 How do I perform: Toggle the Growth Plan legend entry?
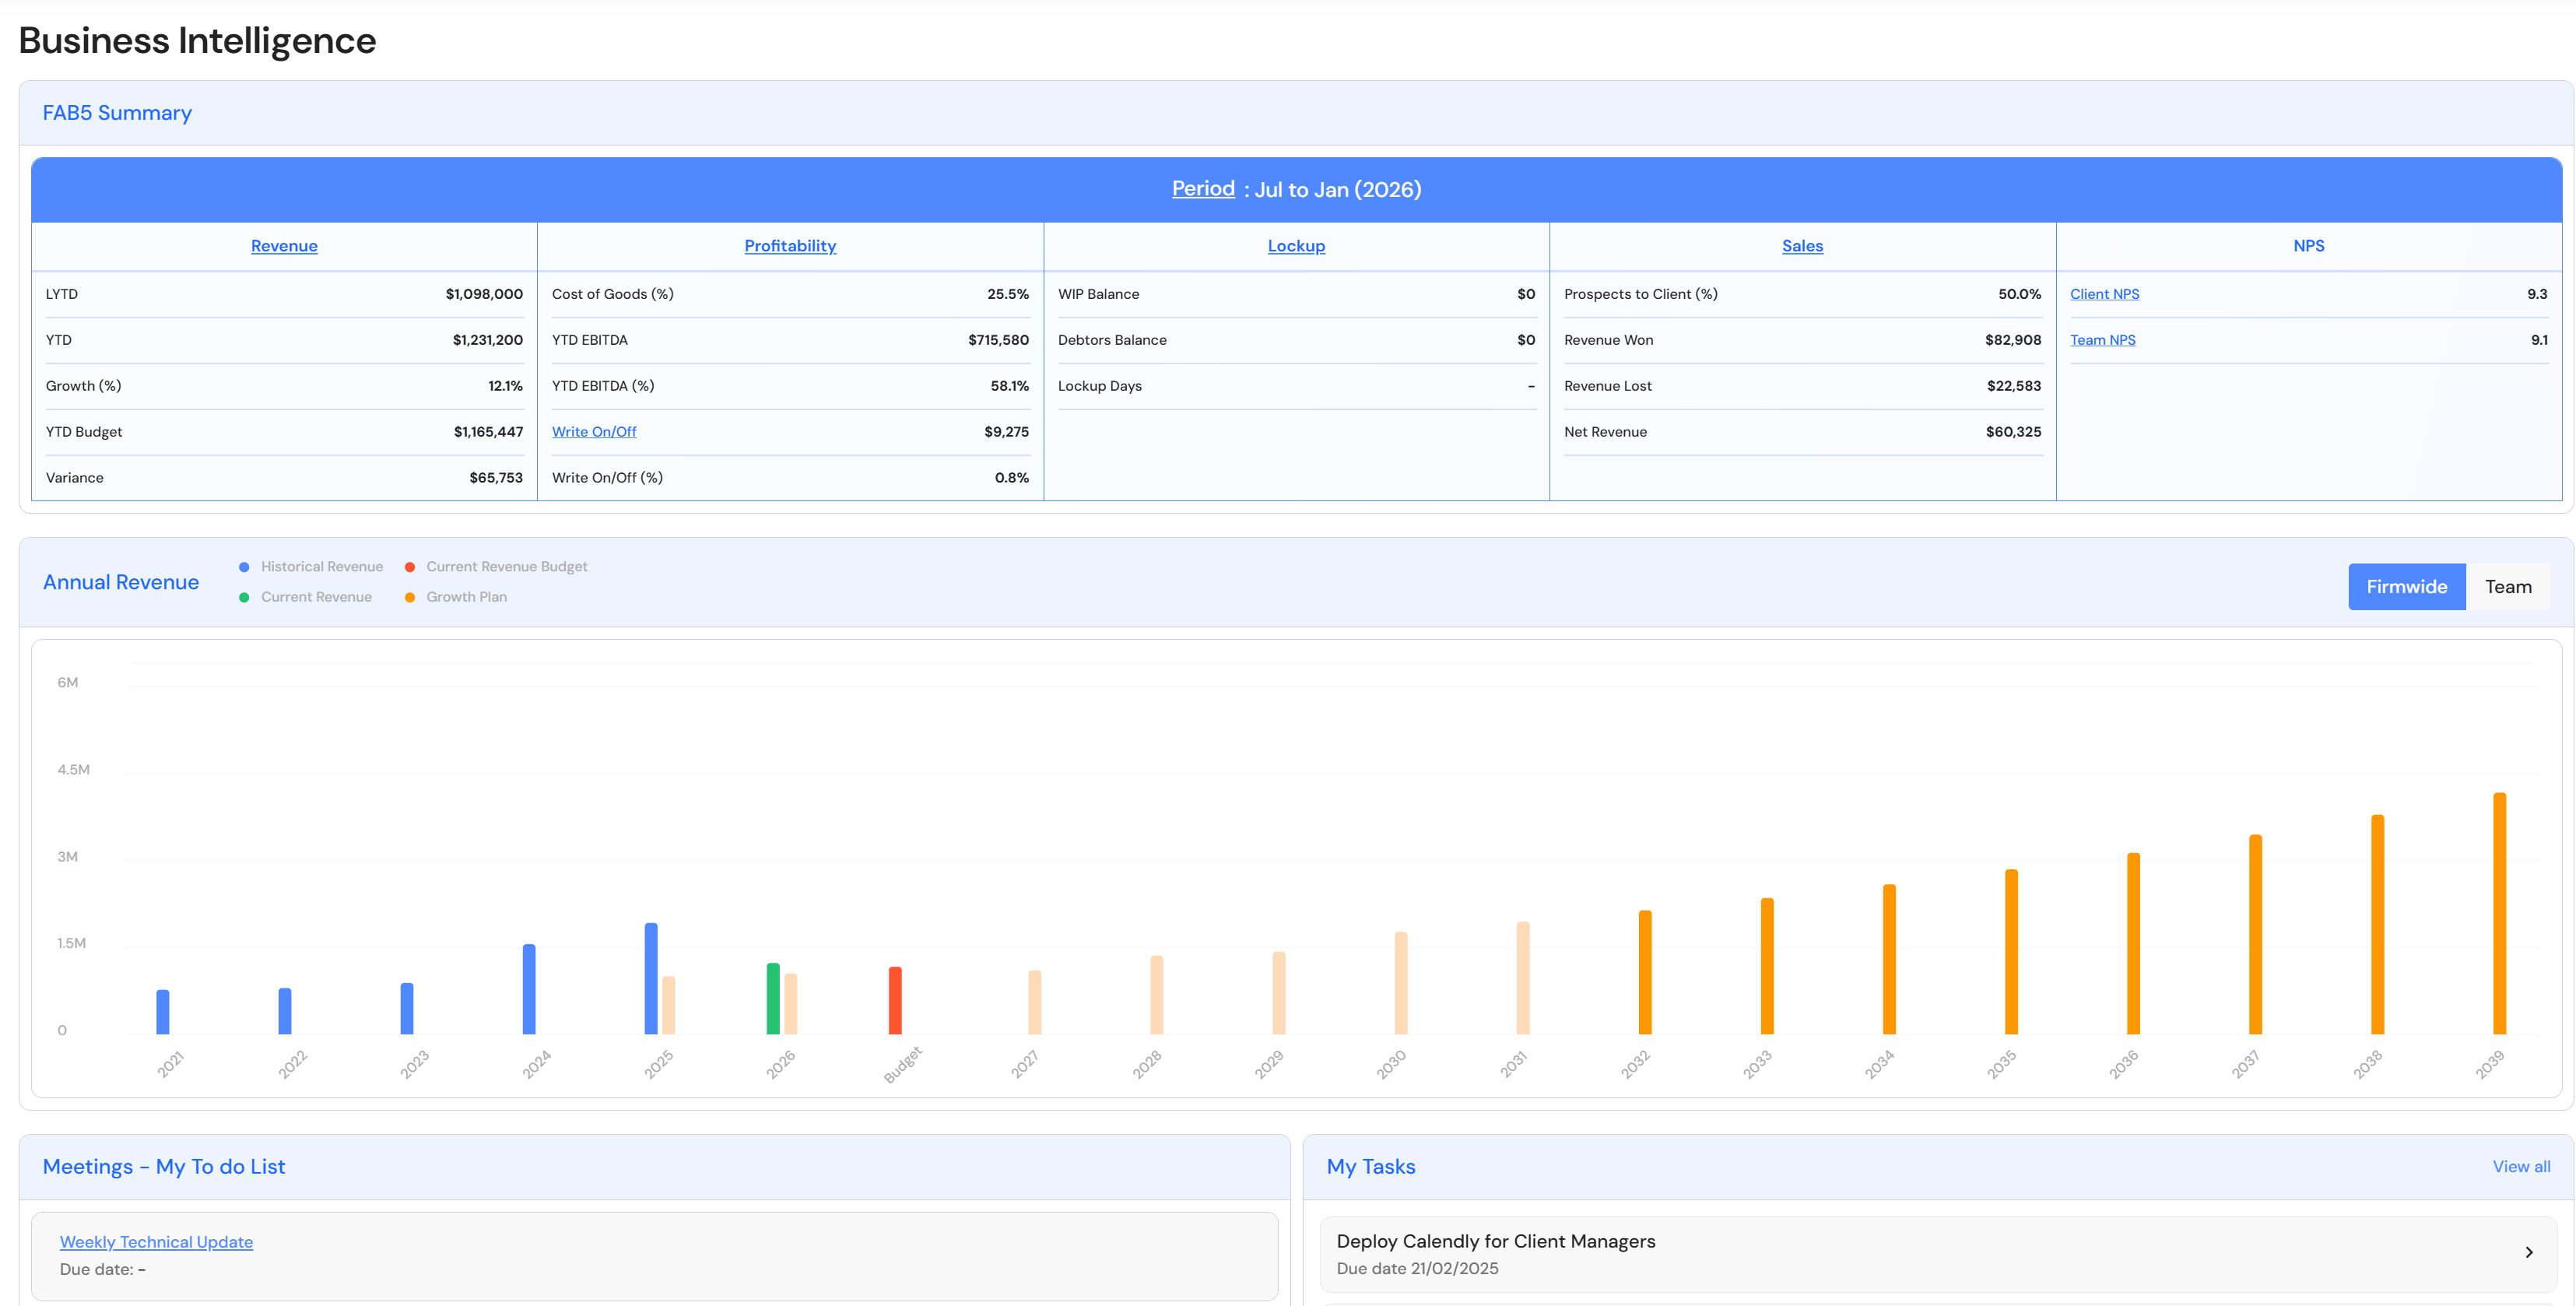pyautogui.click(x=466, y=597)
